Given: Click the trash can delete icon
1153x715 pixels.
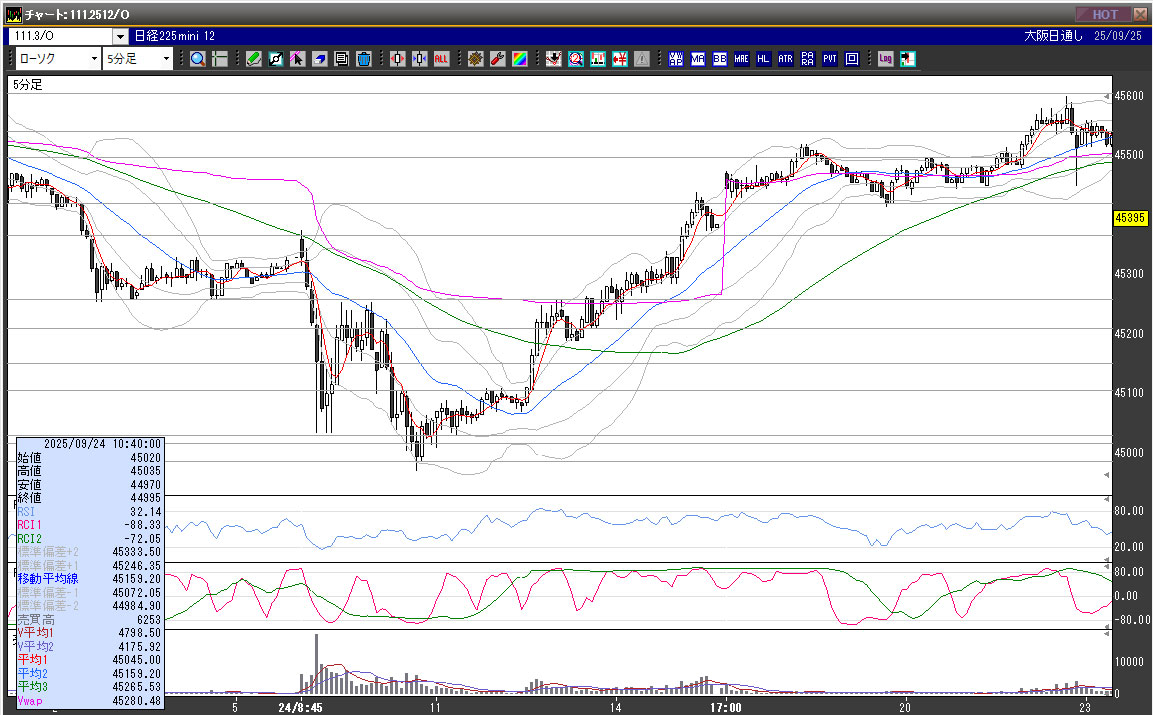Looking at the screenshot, I should (x=363, y=59).
